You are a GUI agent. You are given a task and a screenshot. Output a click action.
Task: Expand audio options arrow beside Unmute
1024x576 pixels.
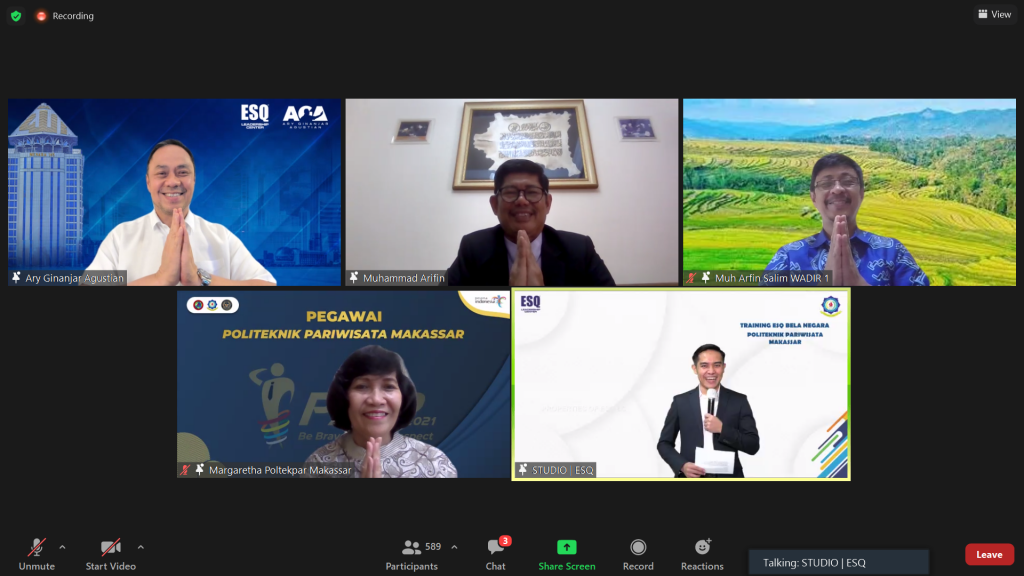pyautogui.click(x=62, y=547)
